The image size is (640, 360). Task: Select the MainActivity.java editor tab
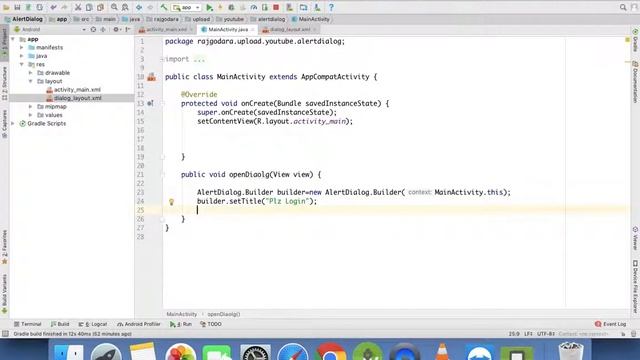pyautogui.click(x=228, y=29)
